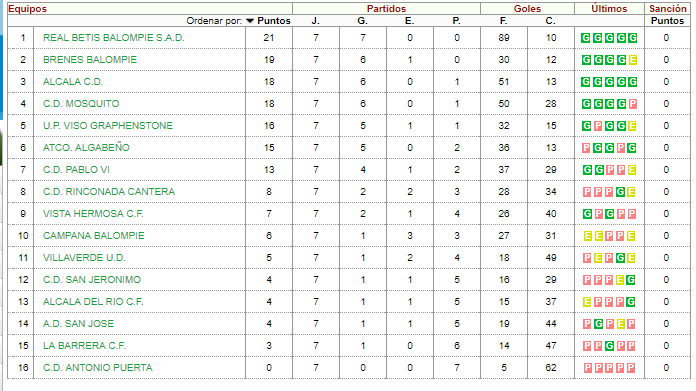Open BRENES BALOMPIE team link
This screenshot has width=696, height=391.
click(x=90, y=60)
